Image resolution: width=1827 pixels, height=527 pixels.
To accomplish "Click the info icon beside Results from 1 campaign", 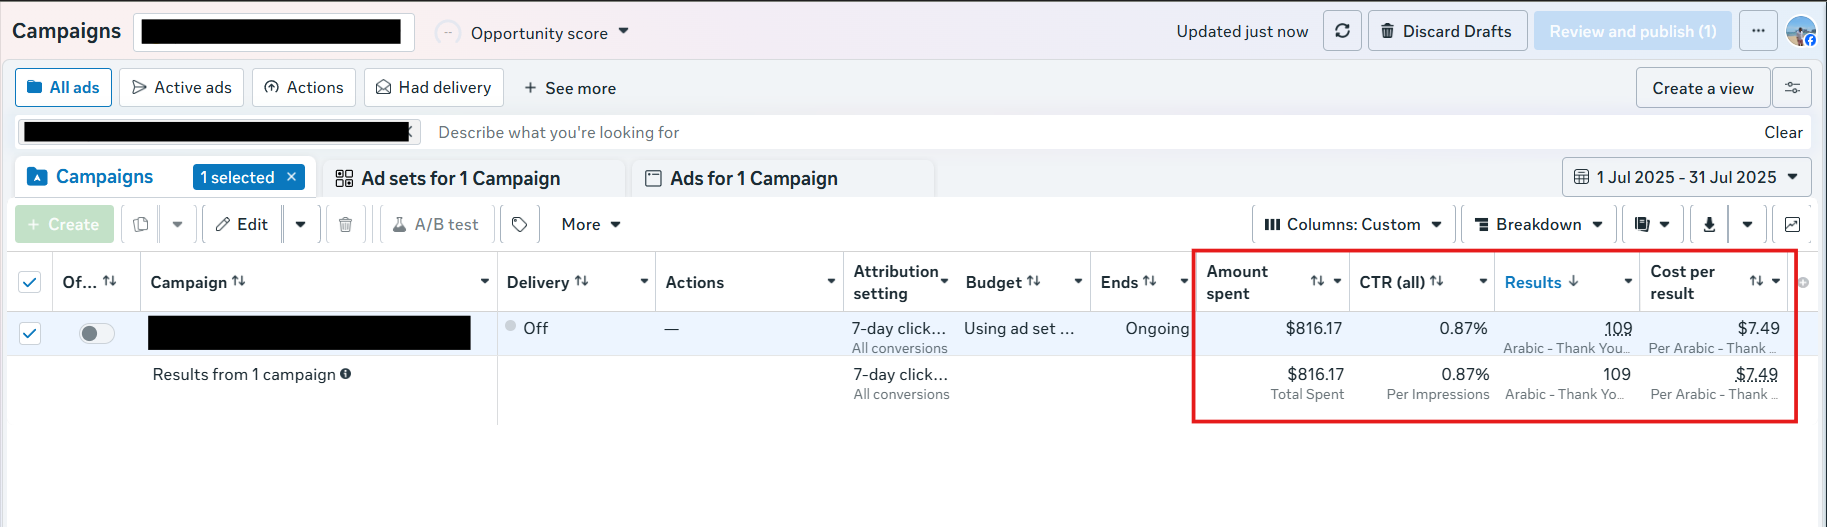I will pos(345,374).
